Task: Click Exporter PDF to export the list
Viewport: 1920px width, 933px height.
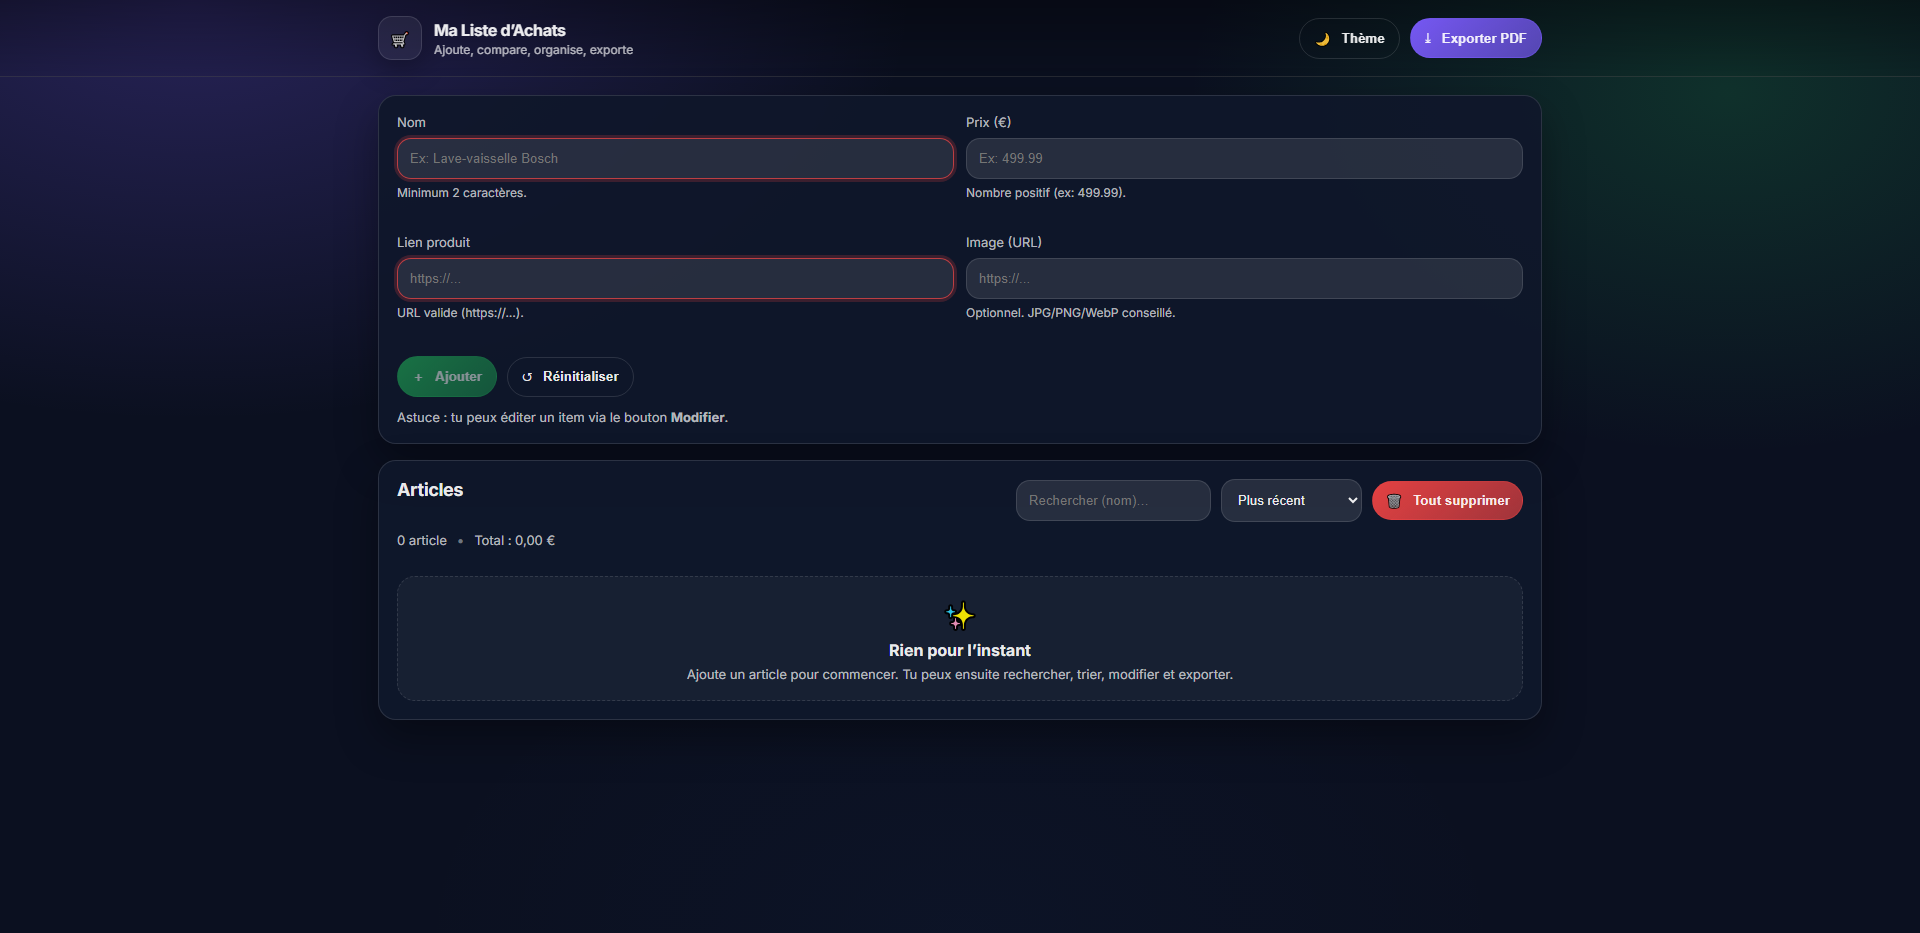Action: (x=1475, y=38)
